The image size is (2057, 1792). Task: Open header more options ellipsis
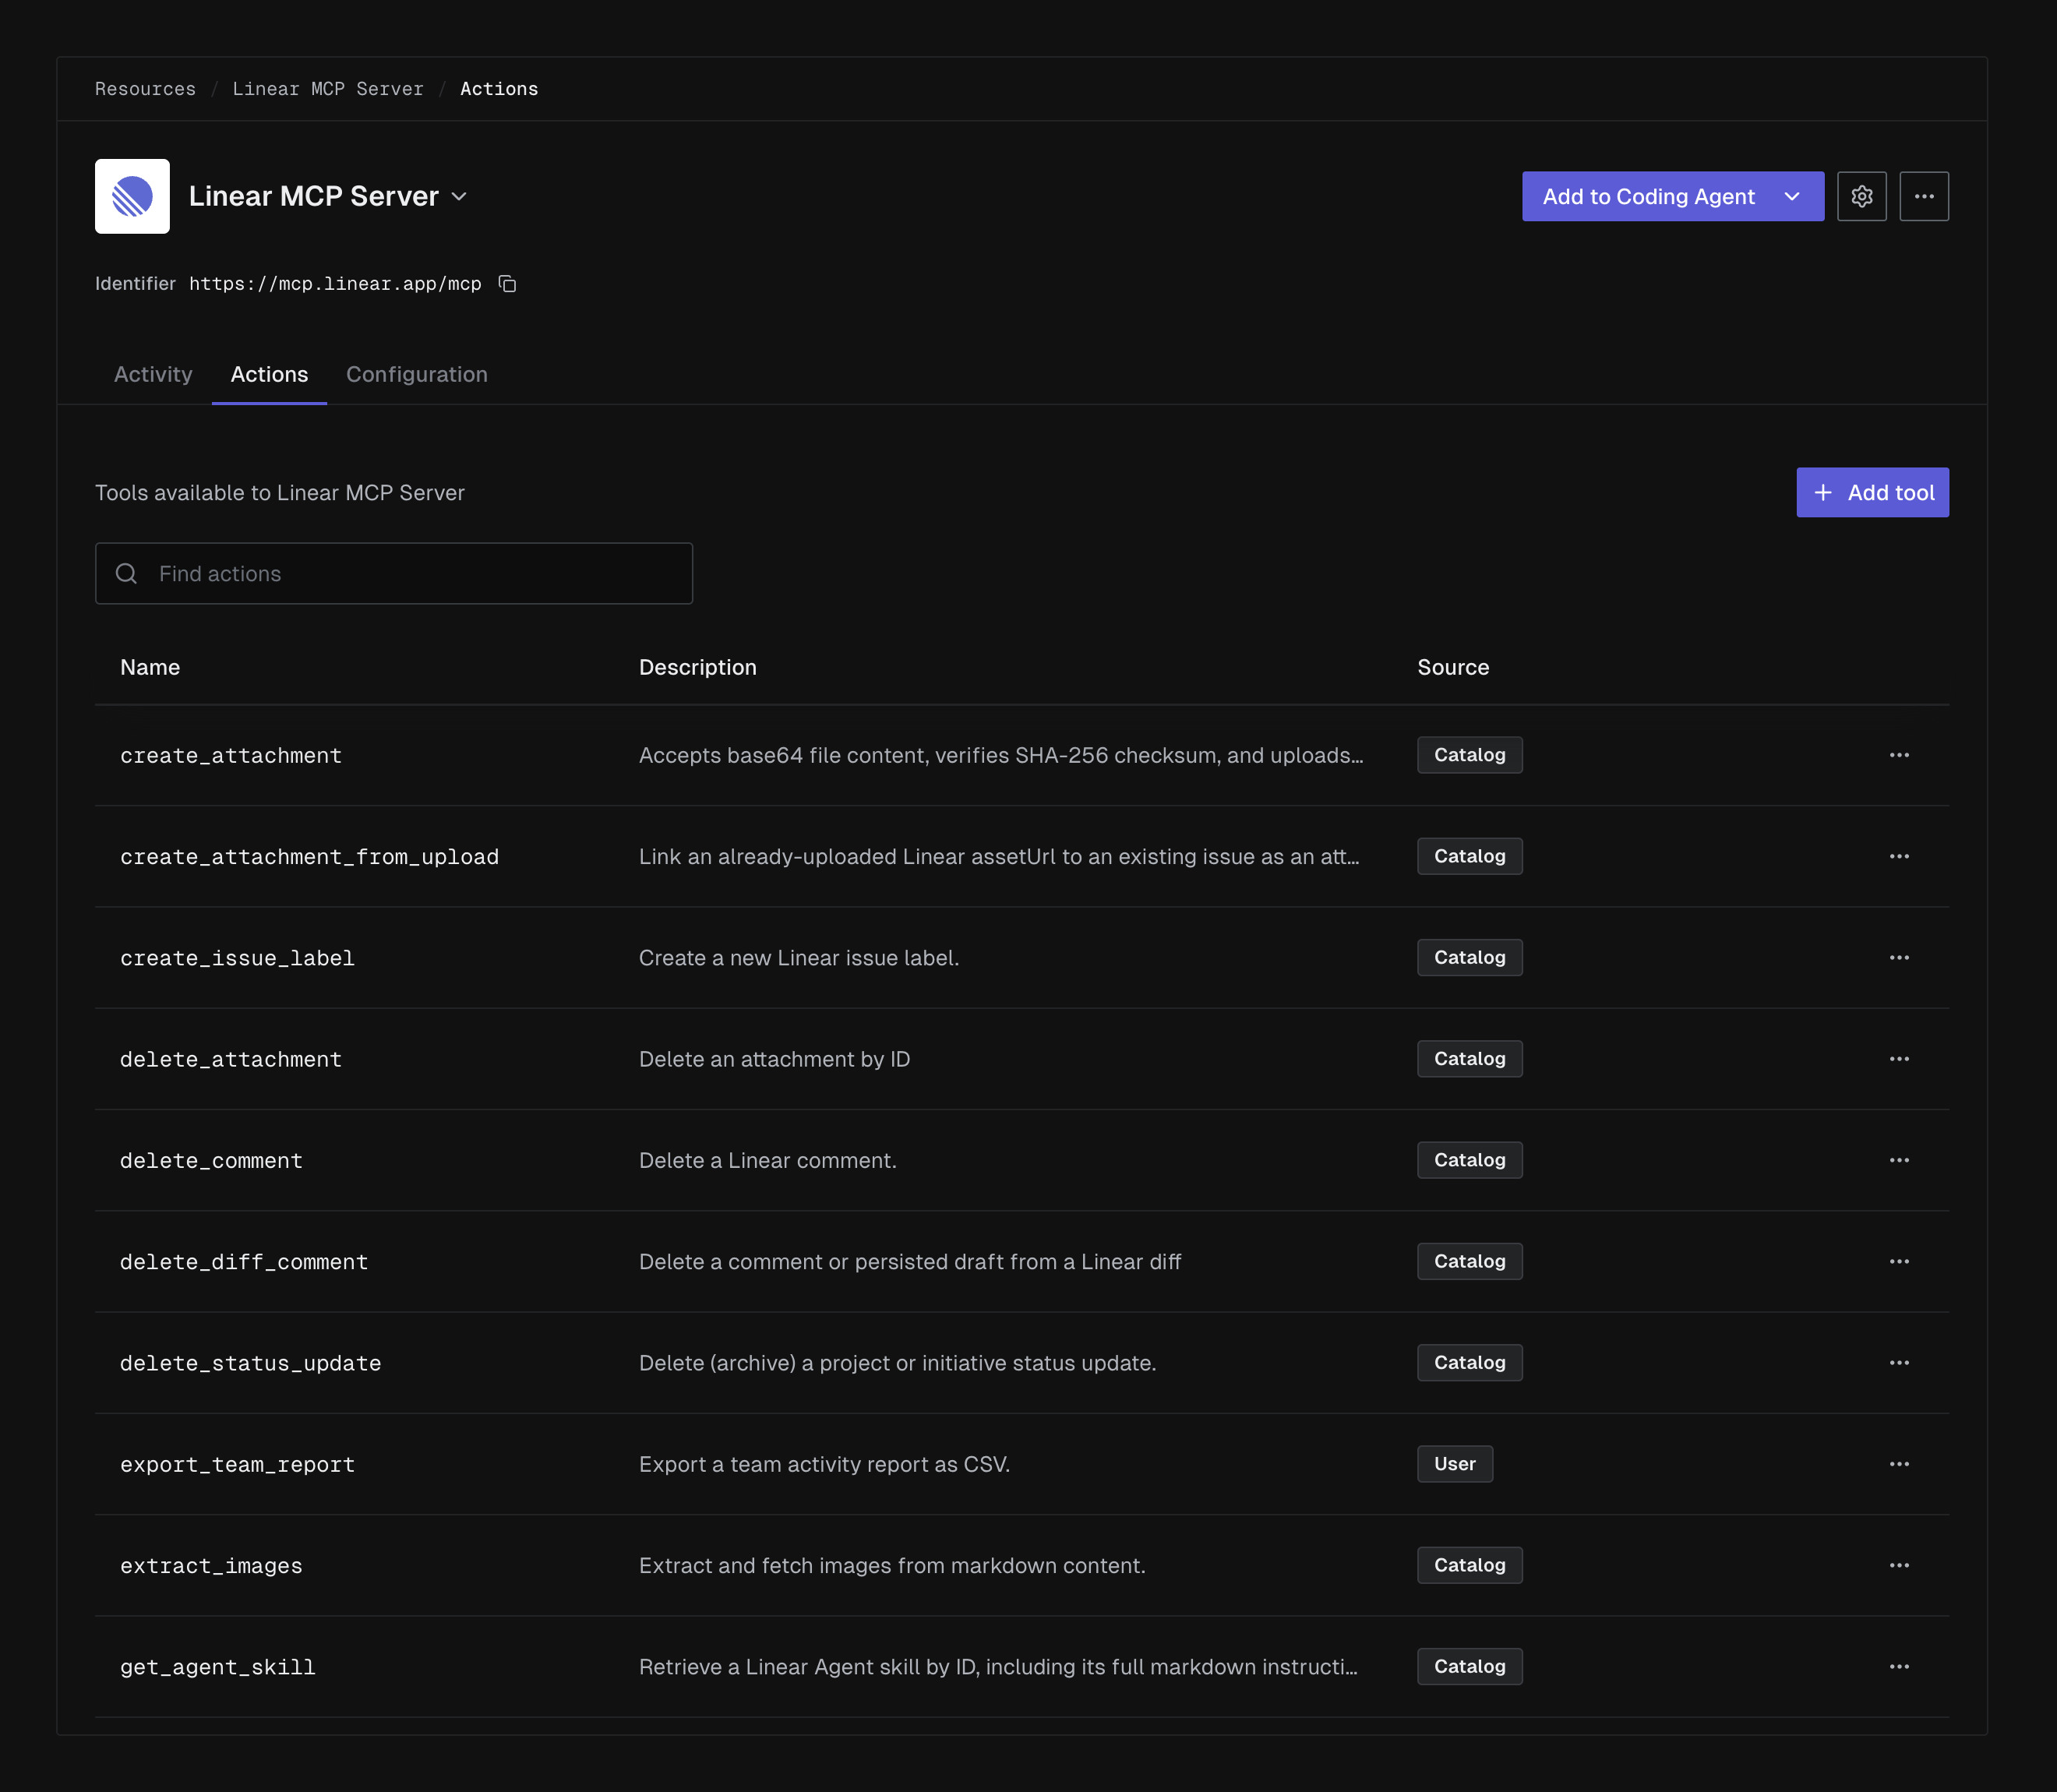pos(1924,196)
